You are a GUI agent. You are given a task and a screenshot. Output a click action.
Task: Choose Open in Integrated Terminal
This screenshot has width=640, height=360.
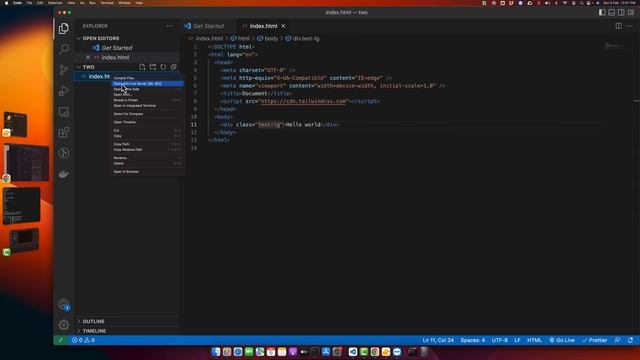pos(148,105)
